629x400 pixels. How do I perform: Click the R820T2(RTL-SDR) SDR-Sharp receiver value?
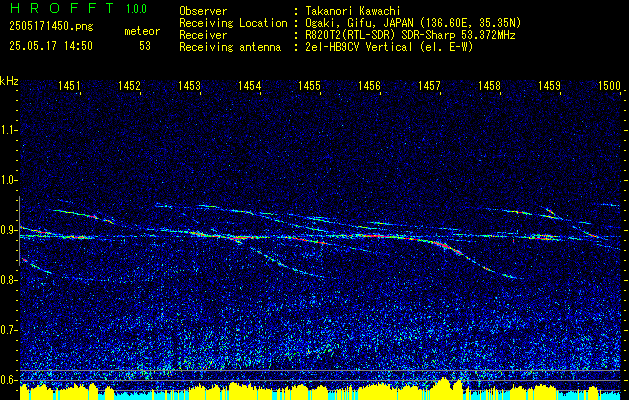click(x=410, y=35)
